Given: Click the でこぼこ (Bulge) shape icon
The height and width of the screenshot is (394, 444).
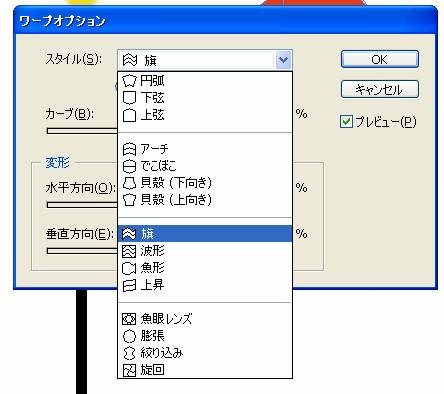Looking at the screenshot, I should pyautogui.click(x=129, y=166).
